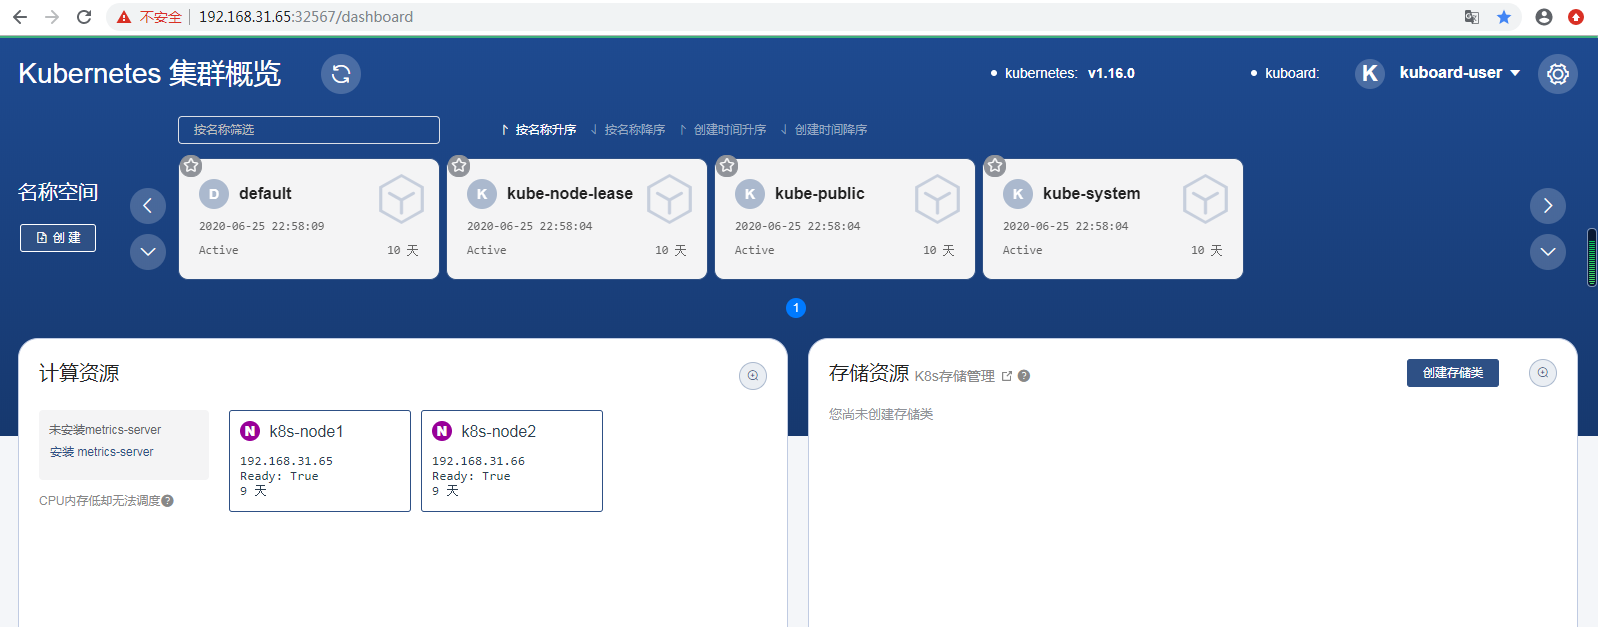Image resolution: width=1598 pixels, height=627 pixels.
Task: Click k8s-node1 IP 192.168.31.65
Action: (x=286, y=461)
